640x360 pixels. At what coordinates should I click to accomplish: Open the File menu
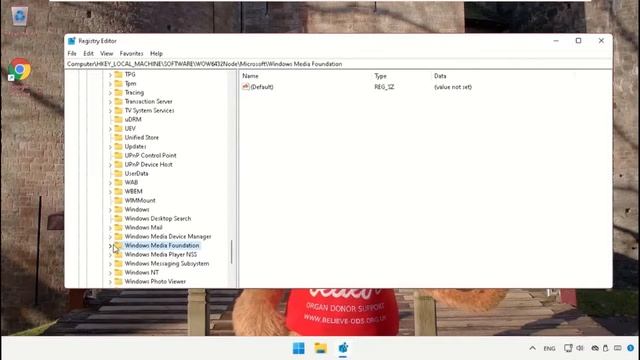(72, 53)
